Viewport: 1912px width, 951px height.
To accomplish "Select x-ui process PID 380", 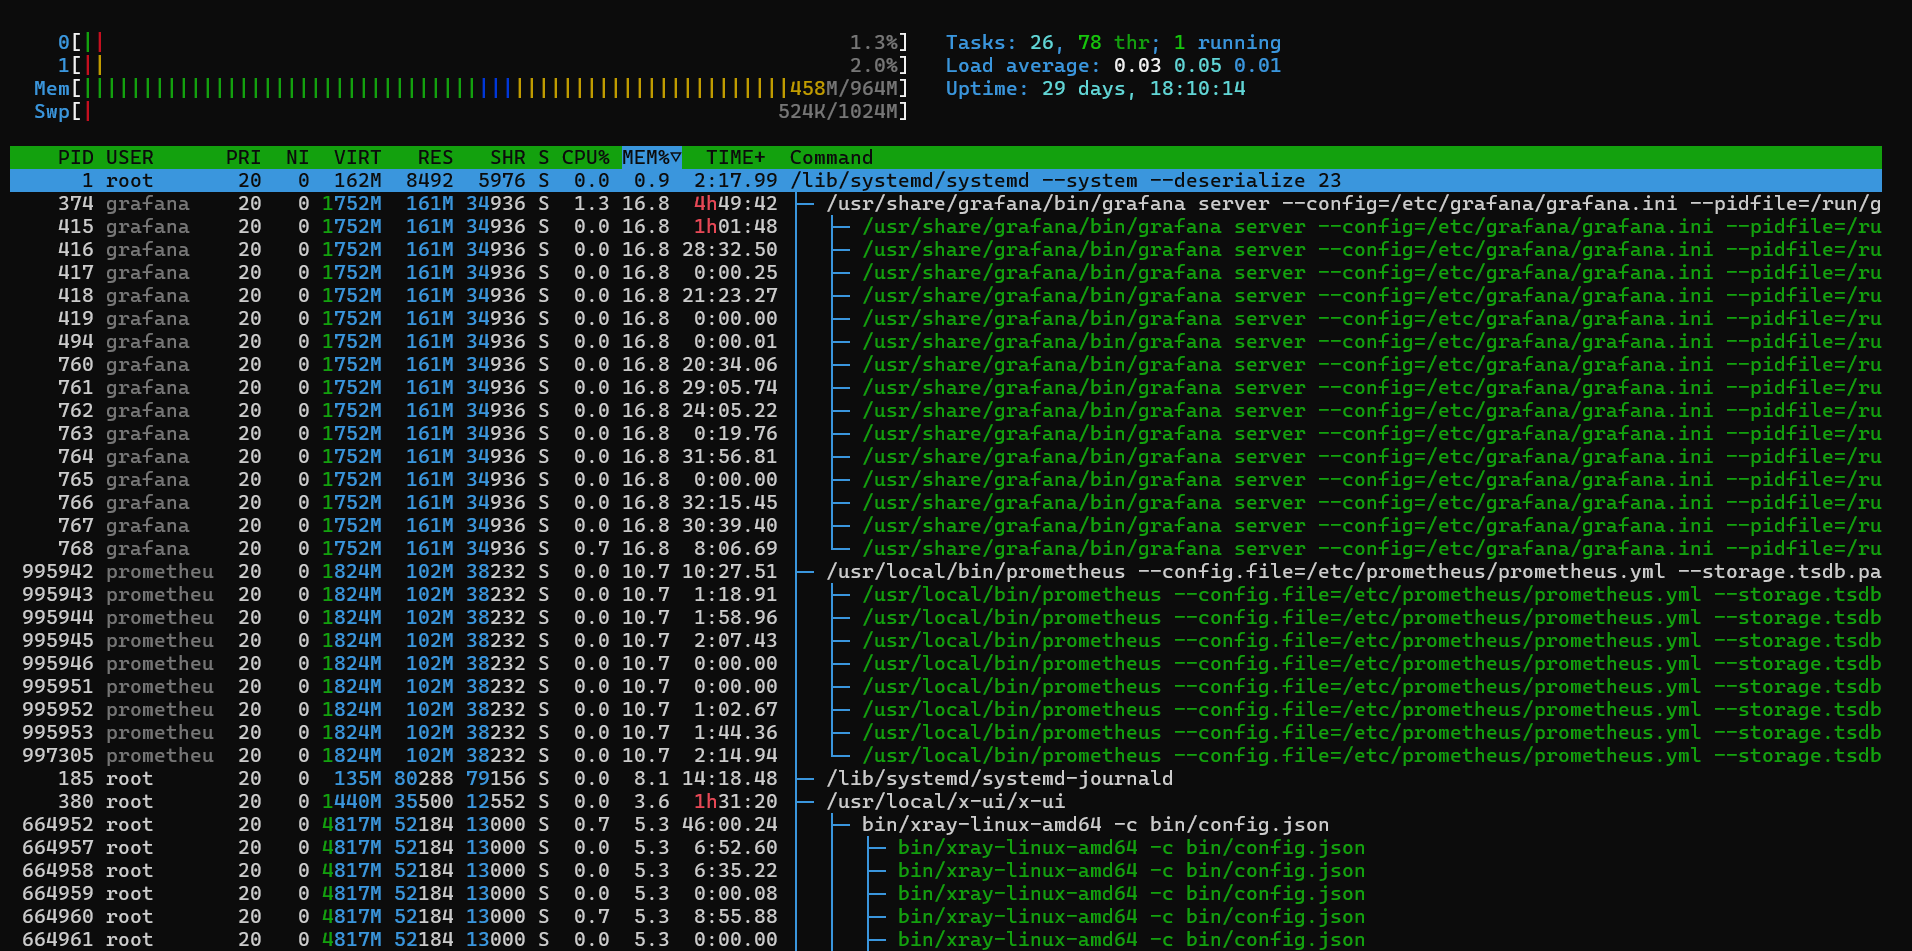I will point(946,802).
